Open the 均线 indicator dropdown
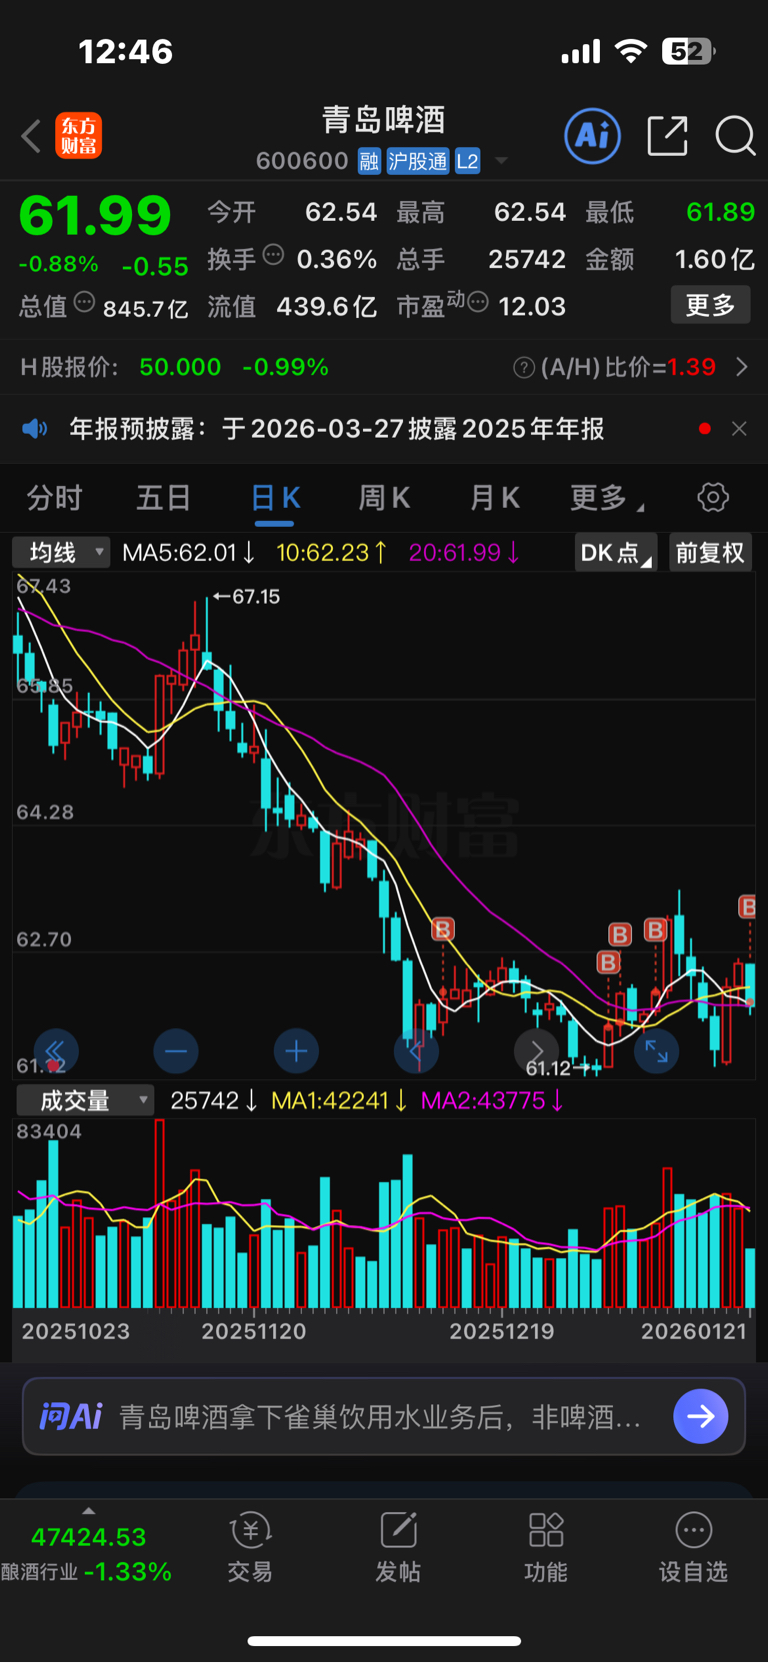 [60, 553]
